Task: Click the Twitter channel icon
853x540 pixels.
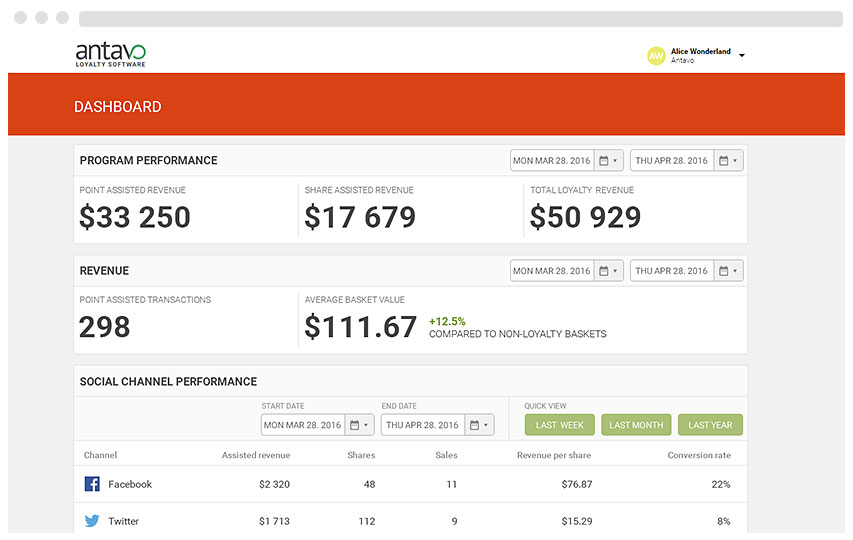Action: (x=92, y=521)
